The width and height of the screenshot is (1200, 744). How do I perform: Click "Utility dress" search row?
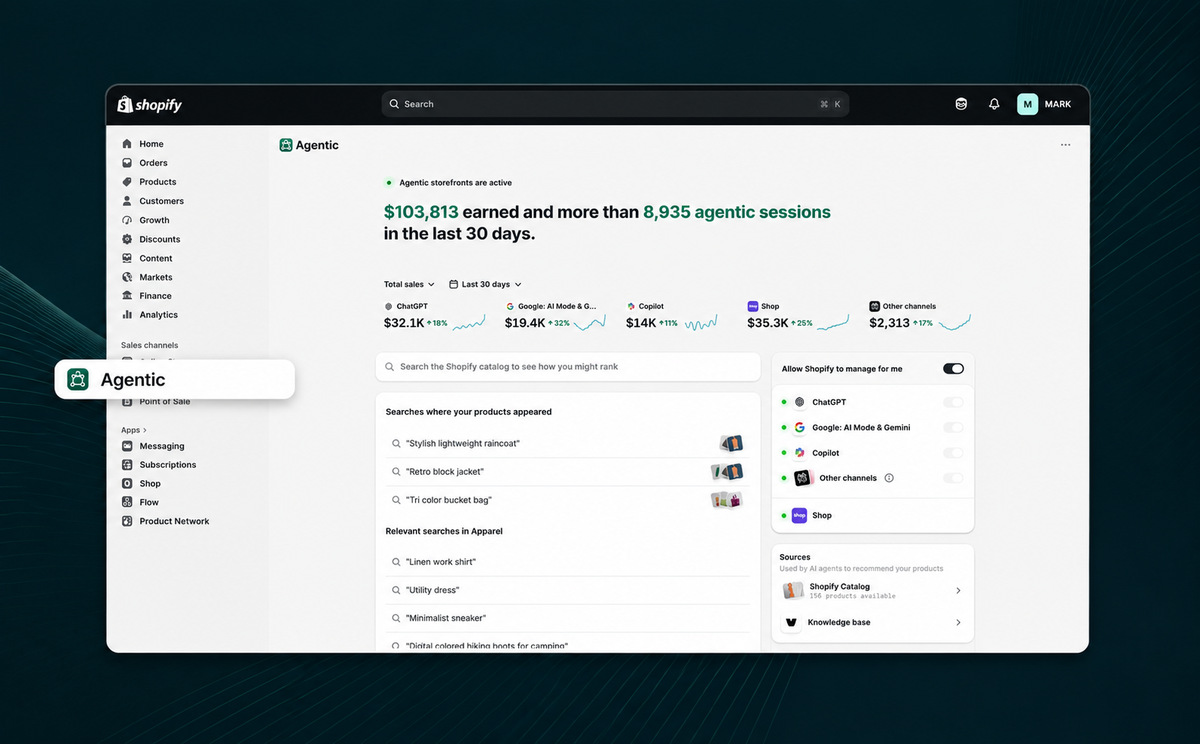tap(568, 590)
